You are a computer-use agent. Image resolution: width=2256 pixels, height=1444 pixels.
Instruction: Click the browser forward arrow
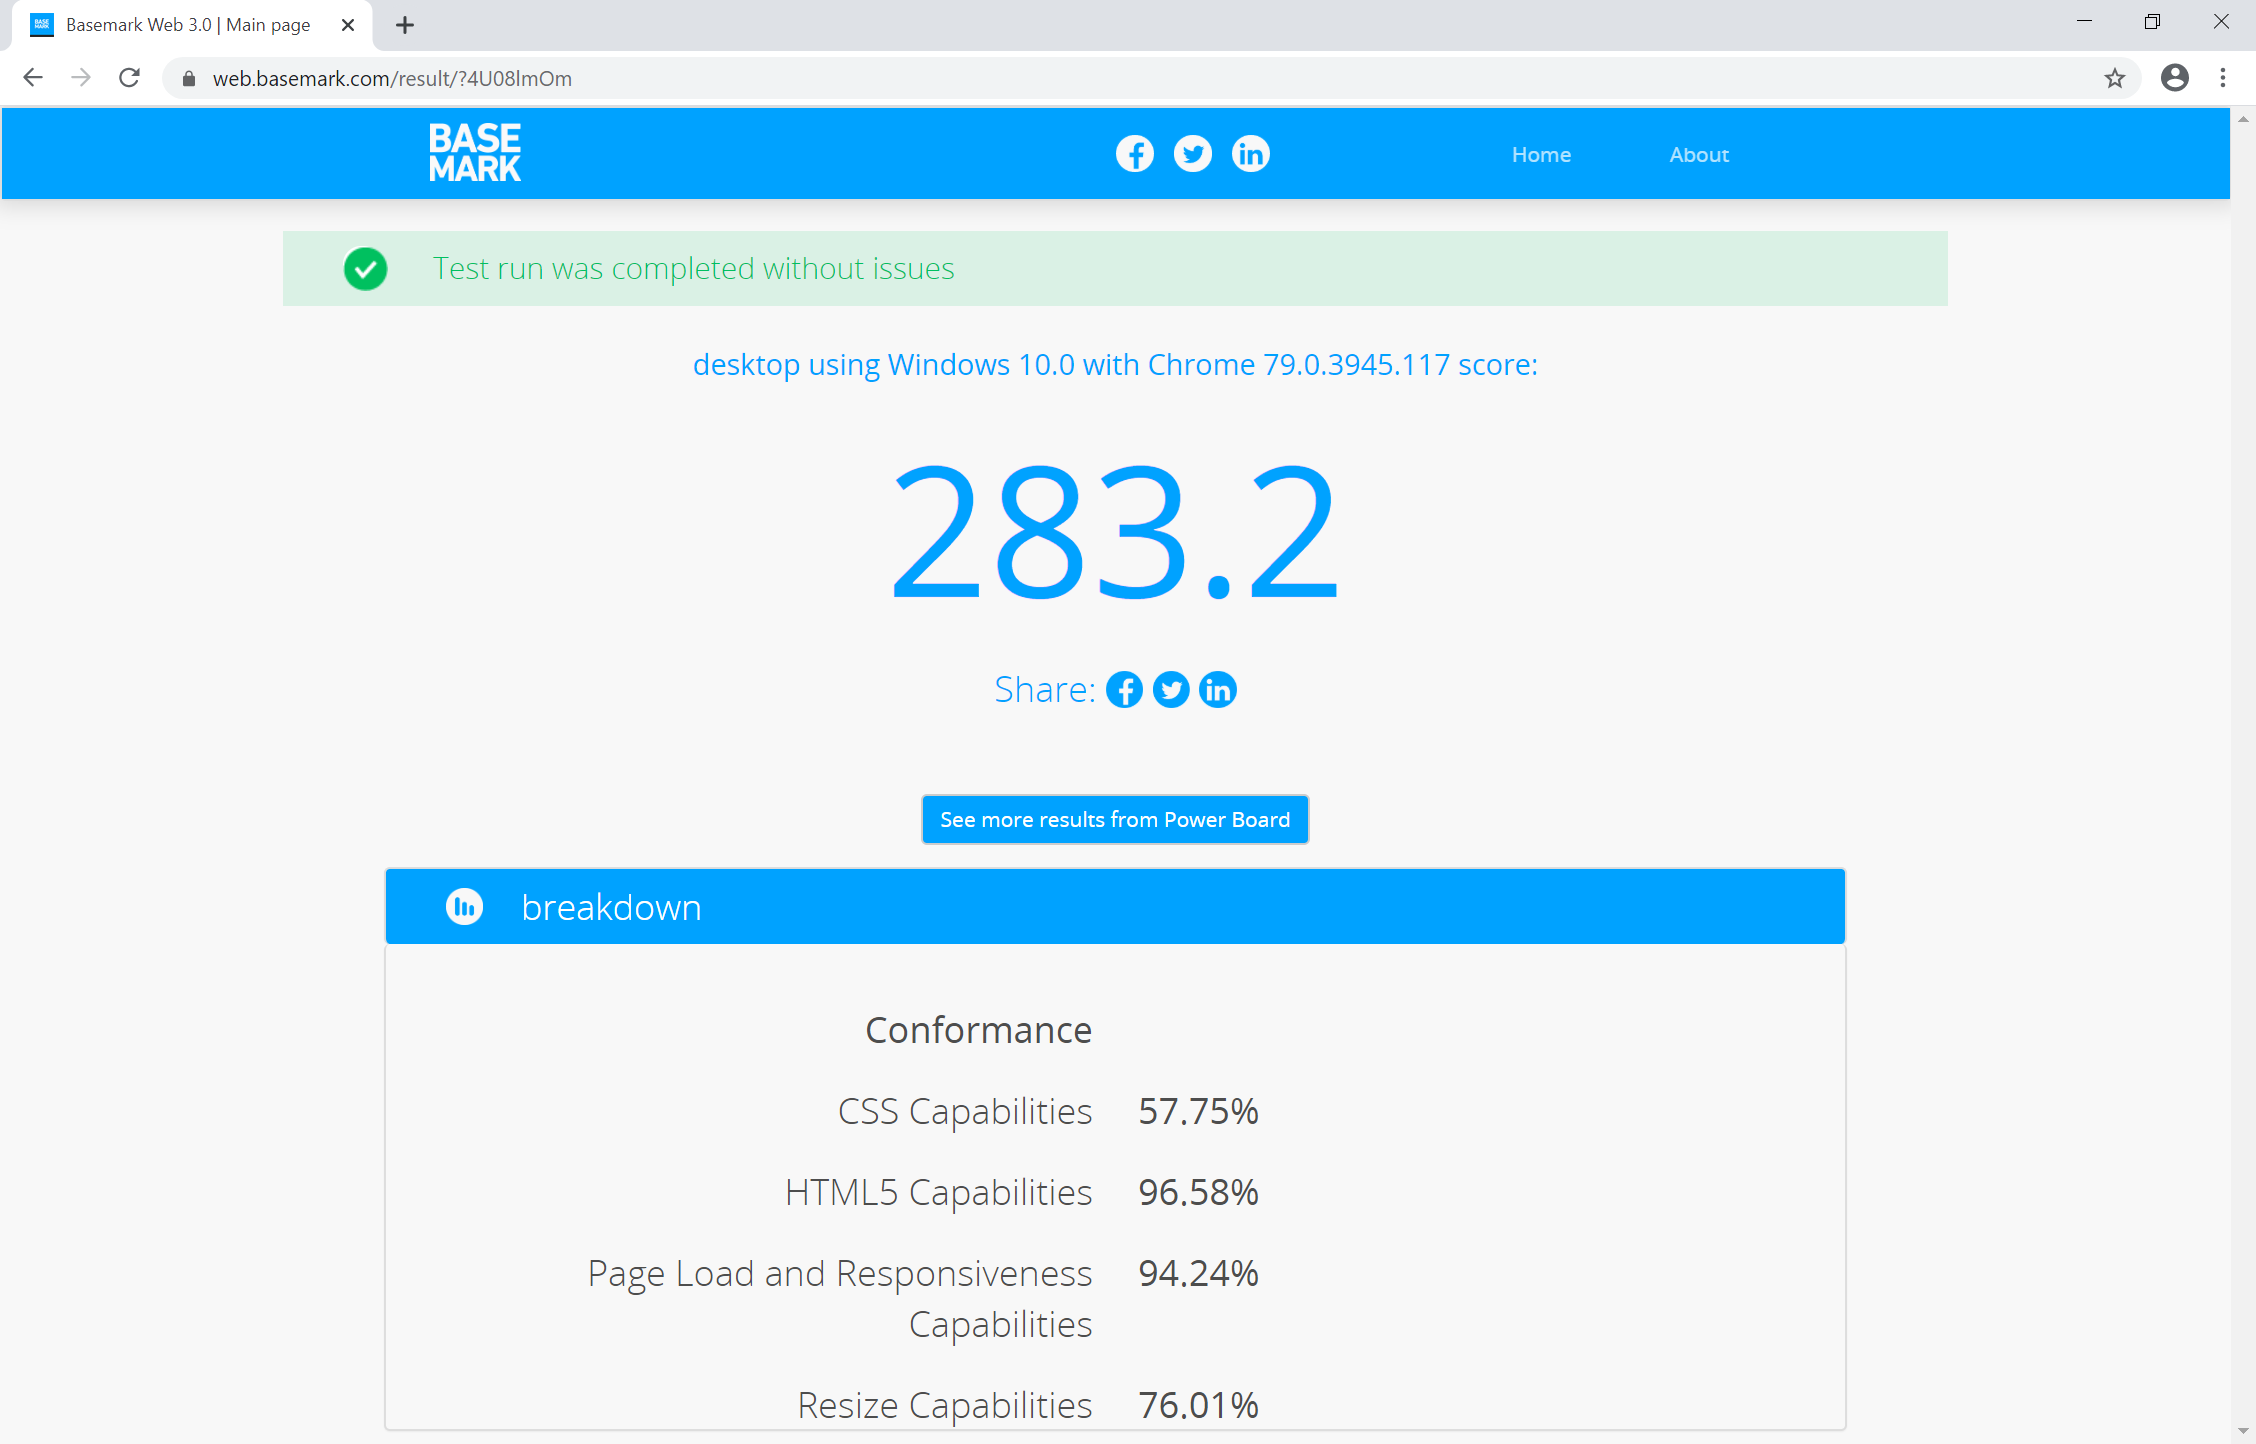(81, 78)
